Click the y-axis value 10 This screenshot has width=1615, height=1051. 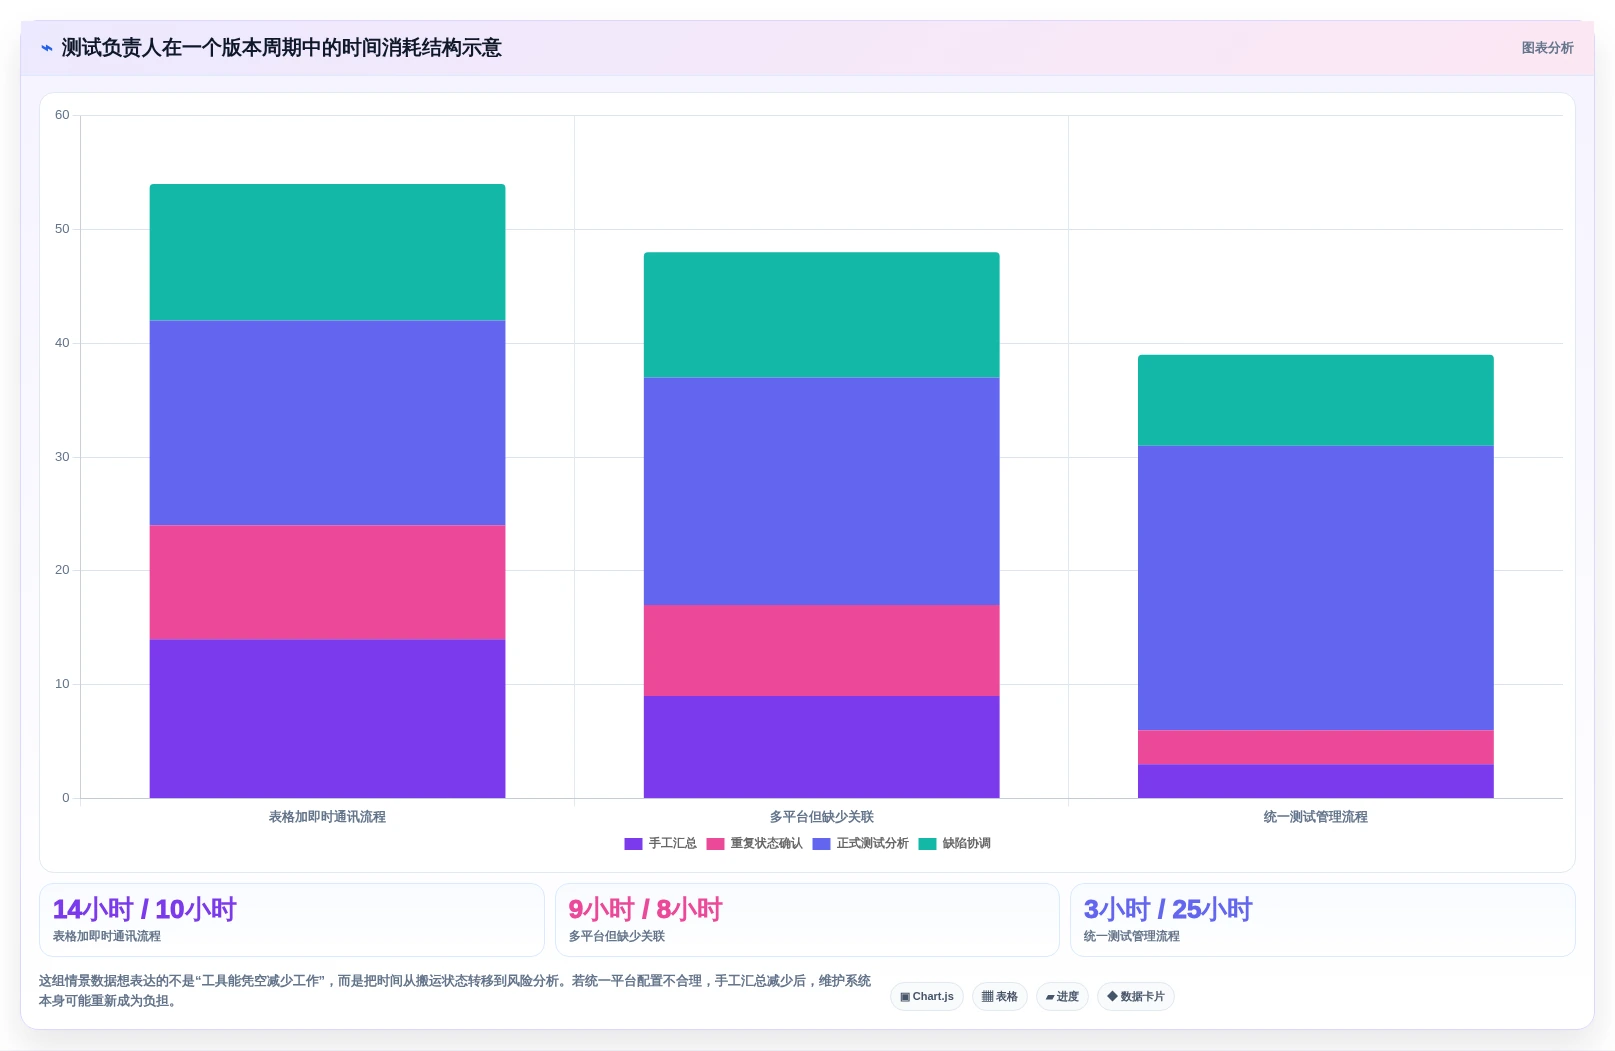point(62,684)
